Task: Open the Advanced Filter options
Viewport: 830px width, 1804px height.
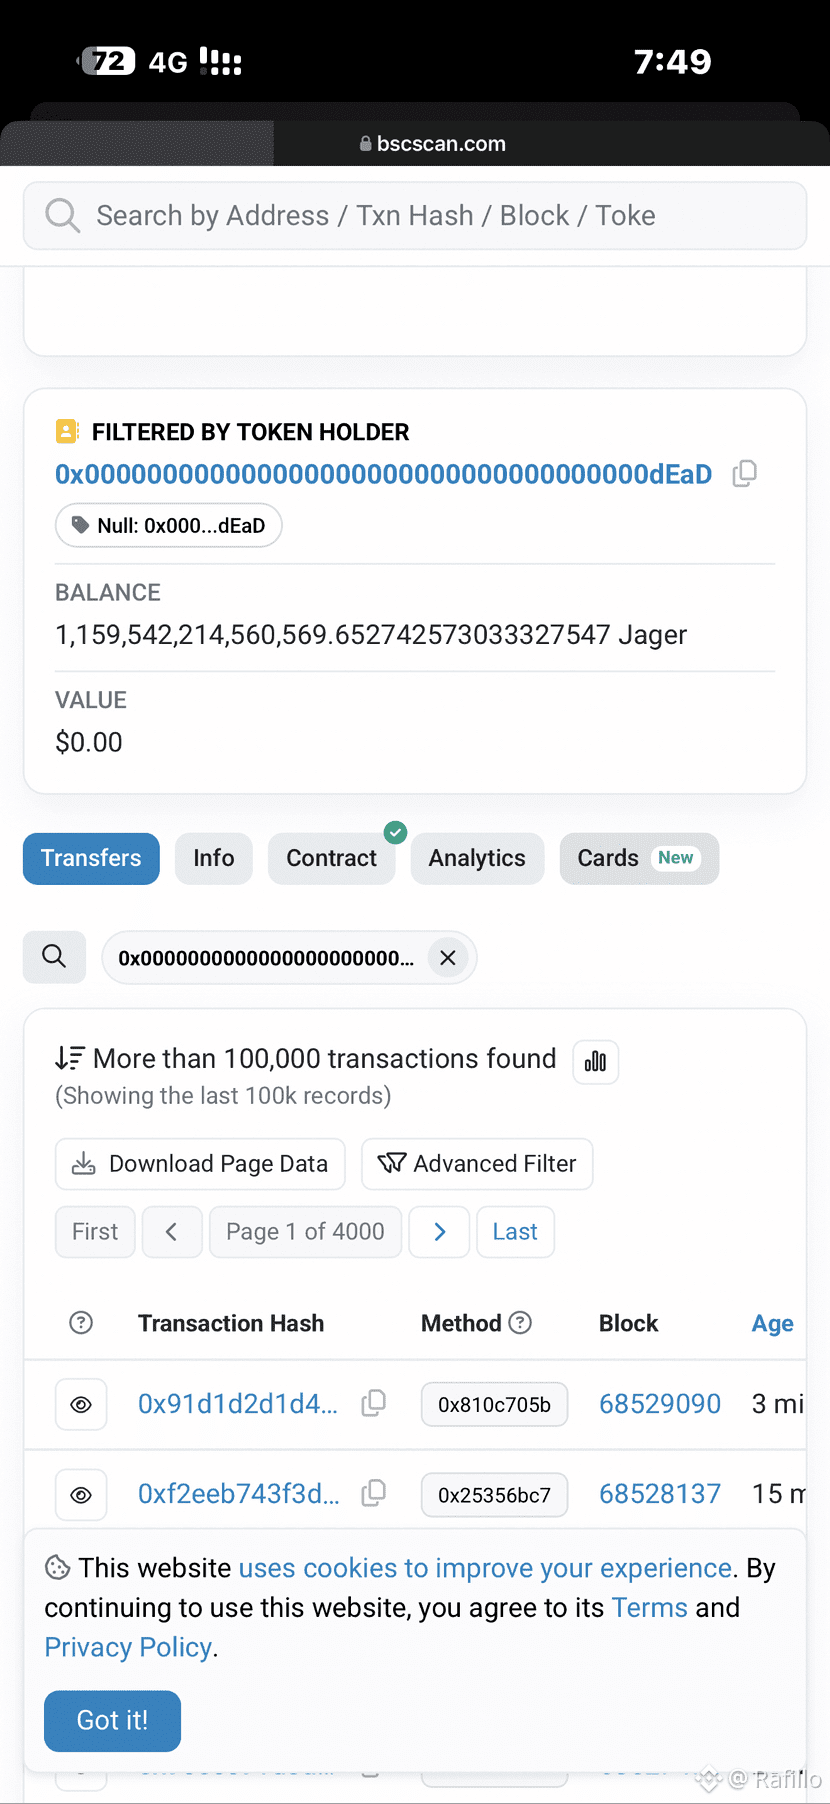Action: pos(477,1164)
